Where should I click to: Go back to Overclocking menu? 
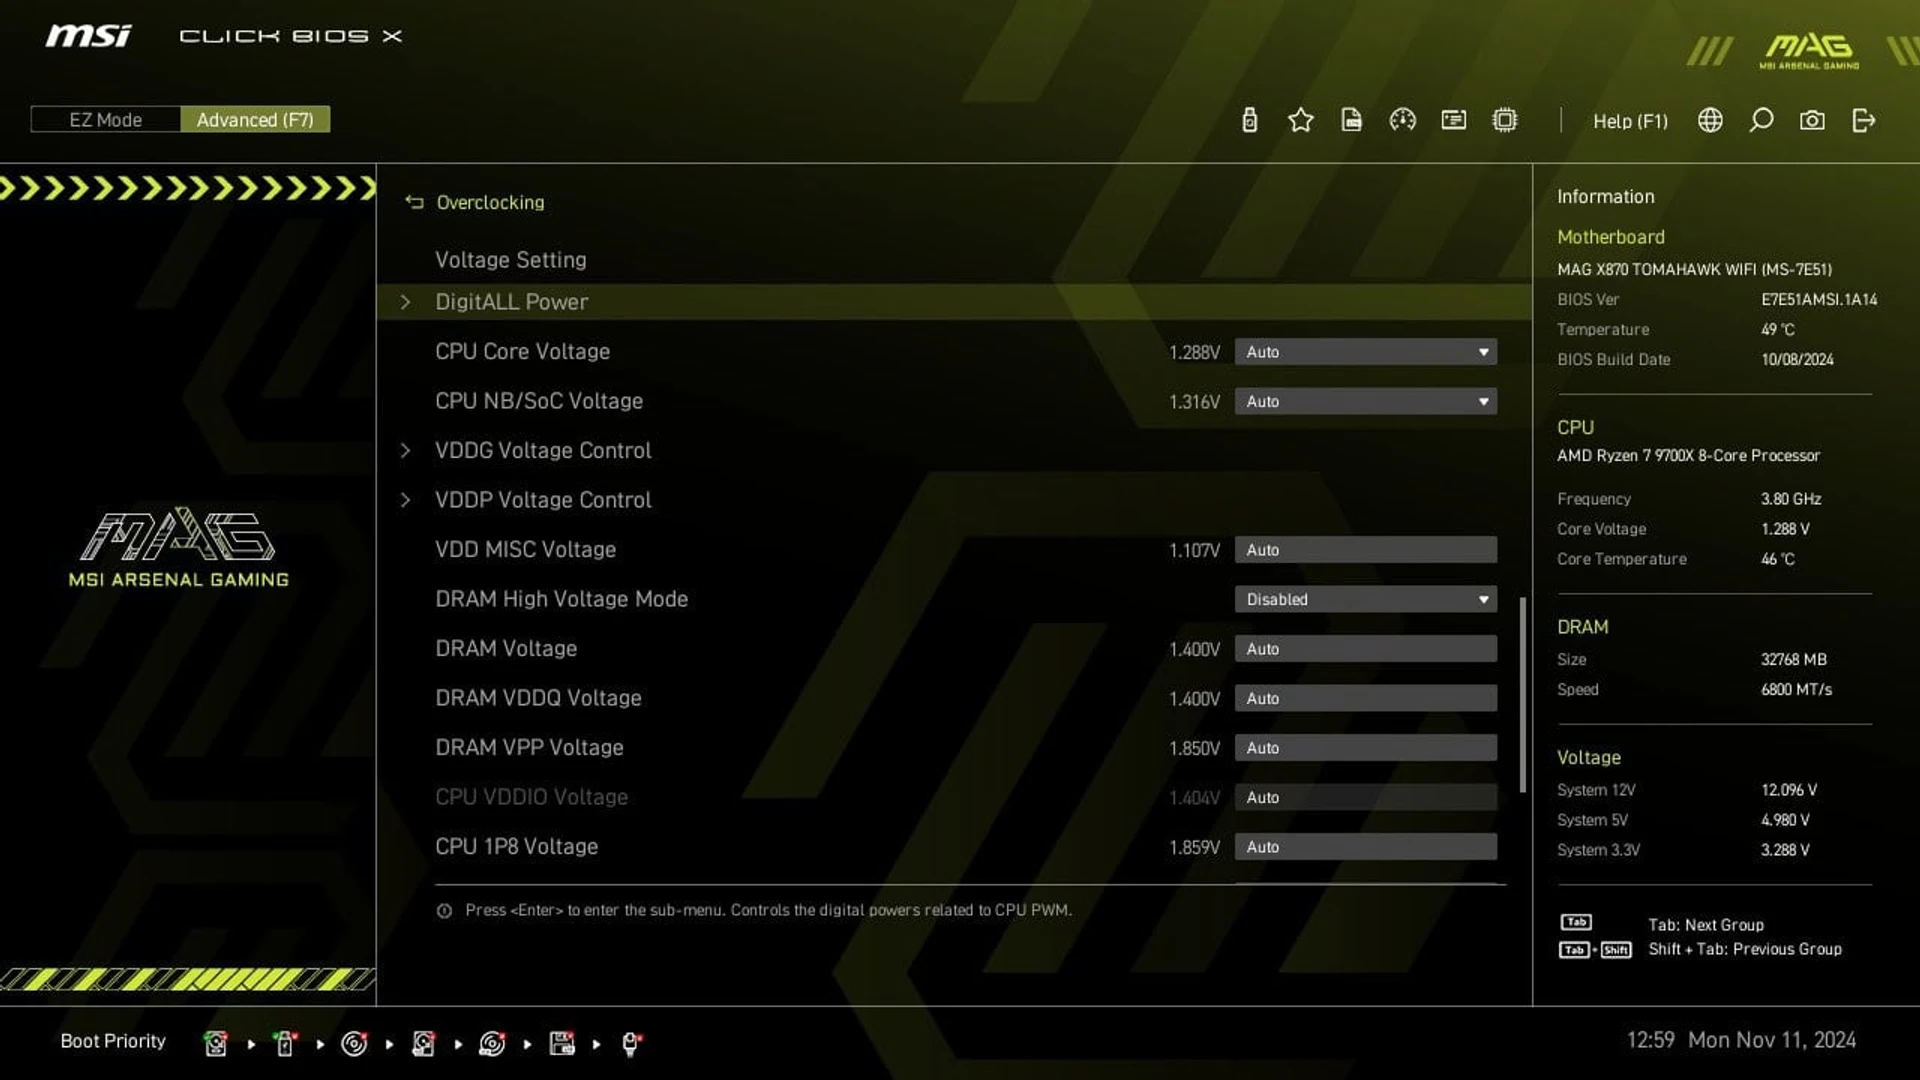pyautogui.click(x=490, y=202)
